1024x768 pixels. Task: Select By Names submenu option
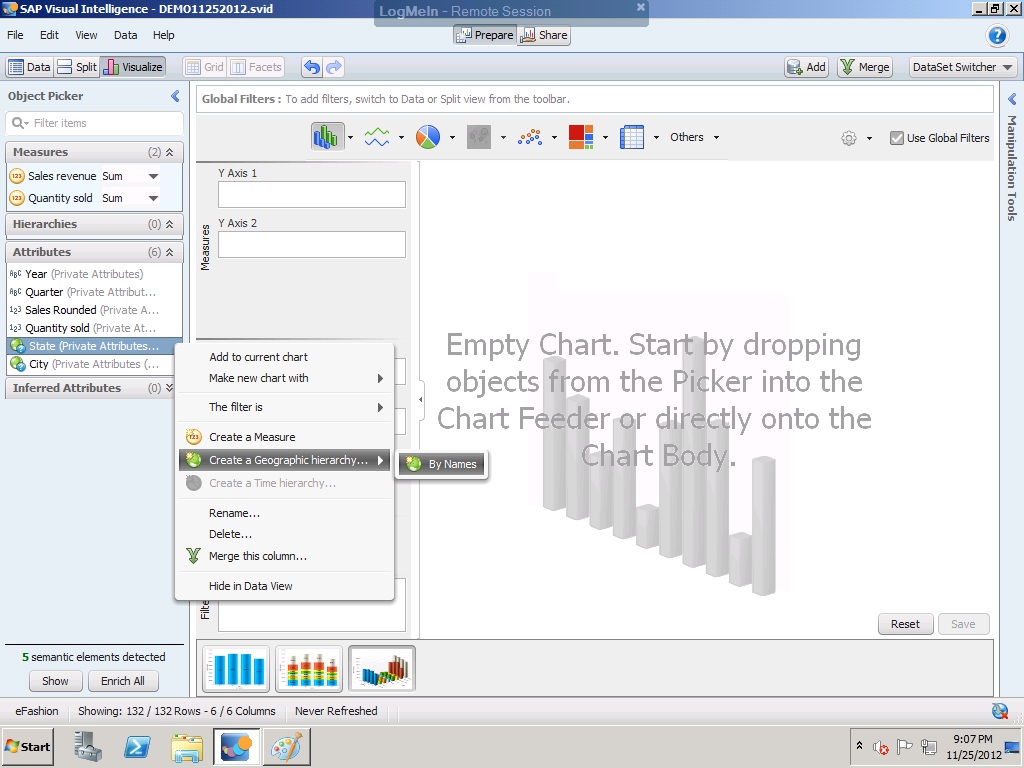tap(442, 464)
